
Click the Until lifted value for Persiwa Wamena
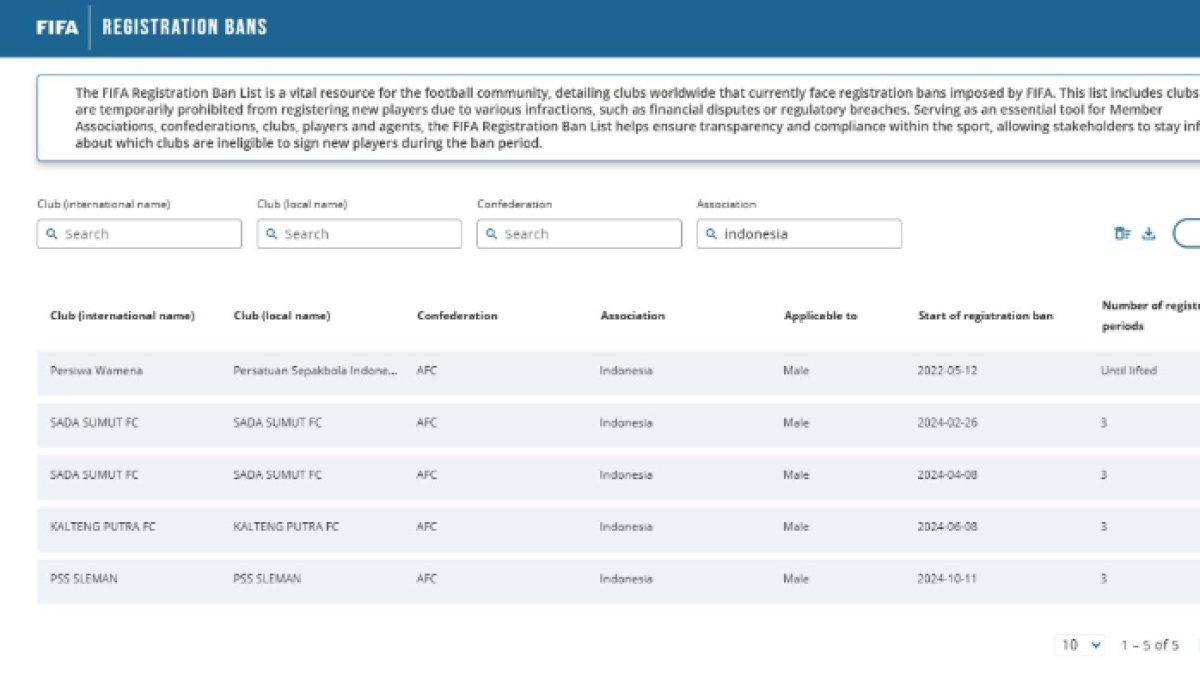pos(1129,371)
